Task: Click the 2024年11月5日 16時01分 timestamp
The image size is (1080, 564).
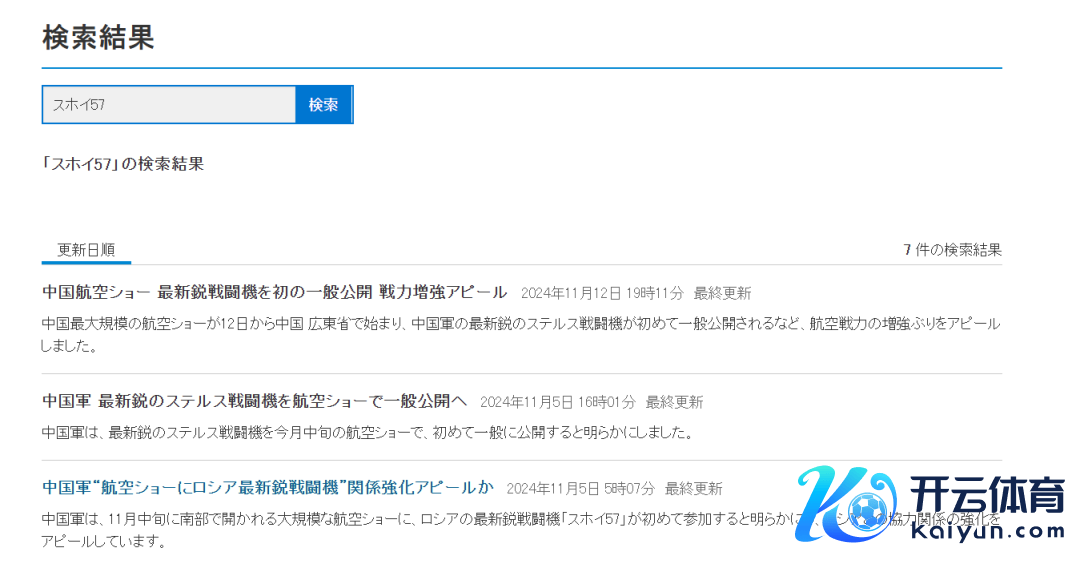Action: [557, 402]
